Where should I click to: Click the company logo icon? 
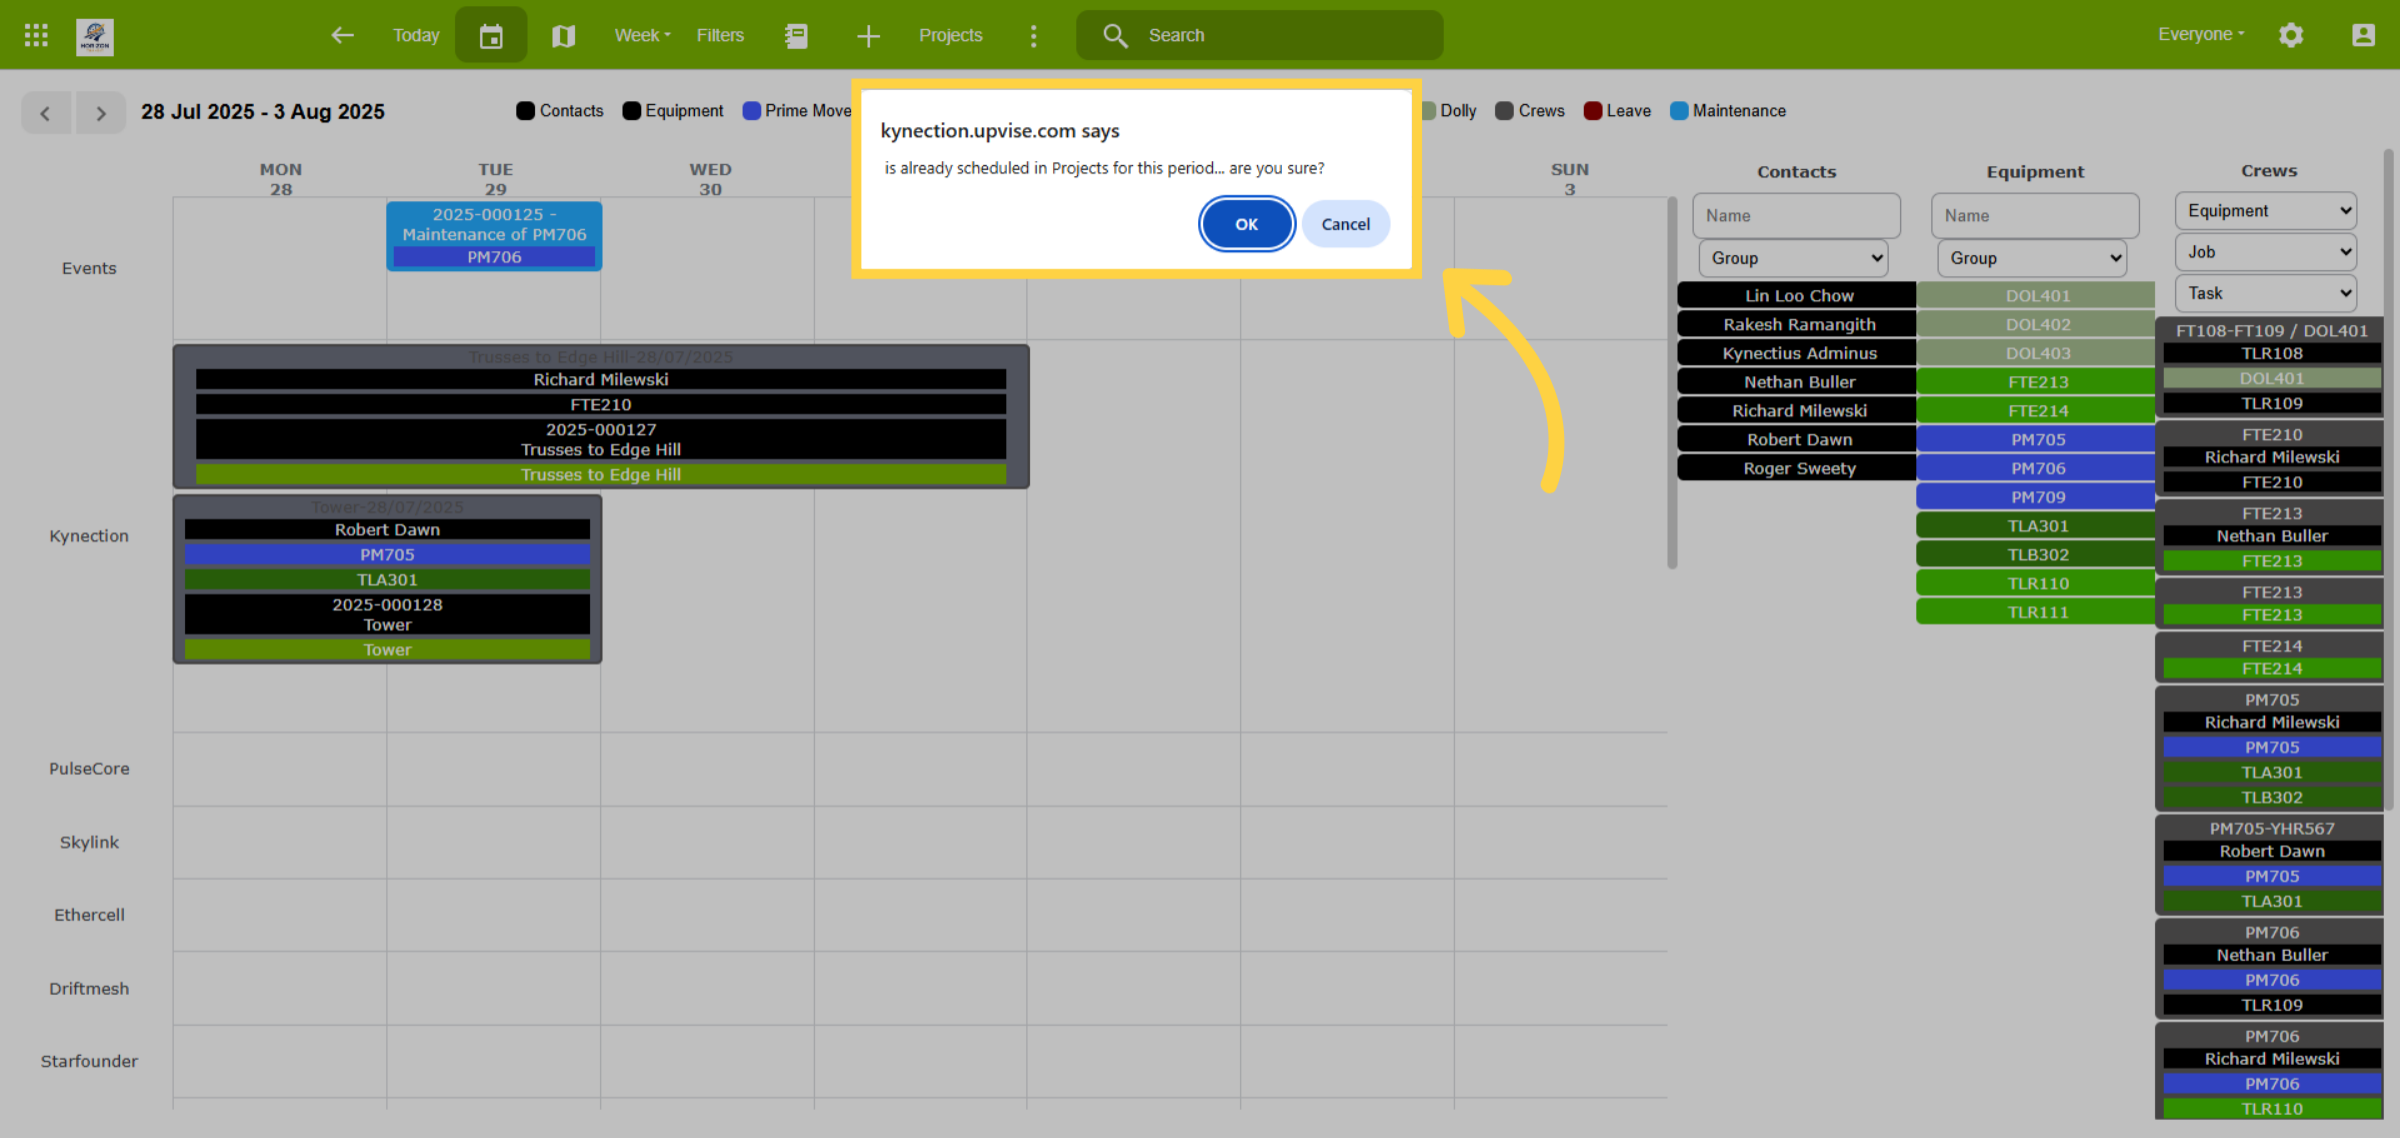tap(95, 36)
